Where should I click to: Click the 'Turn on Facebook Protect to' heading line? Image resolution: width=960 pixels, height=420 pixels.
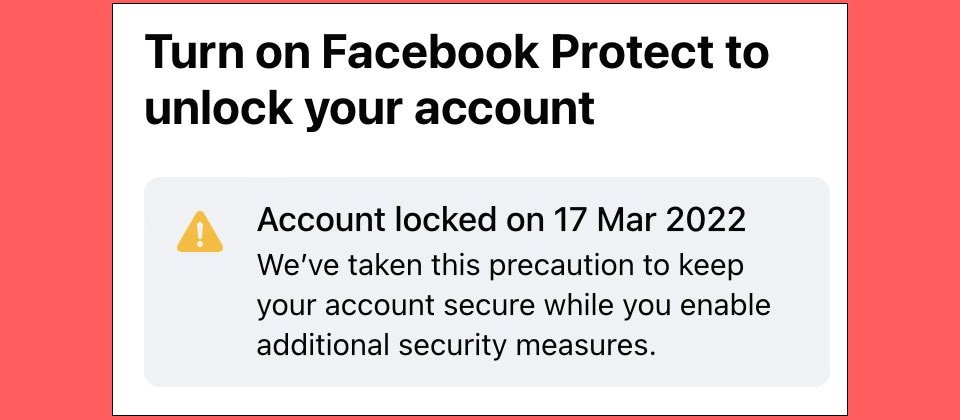coord(457,53)
